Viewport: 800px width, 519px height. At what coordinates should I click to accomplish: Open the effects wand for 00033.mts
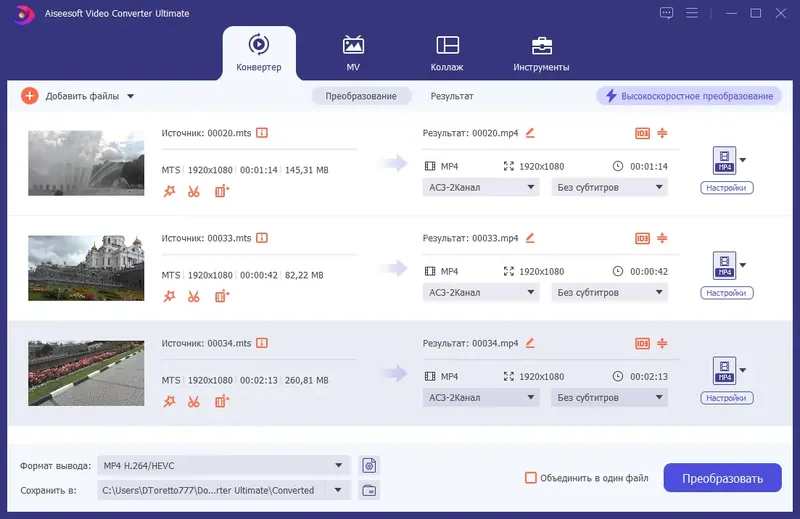click(x=169, y=296)
